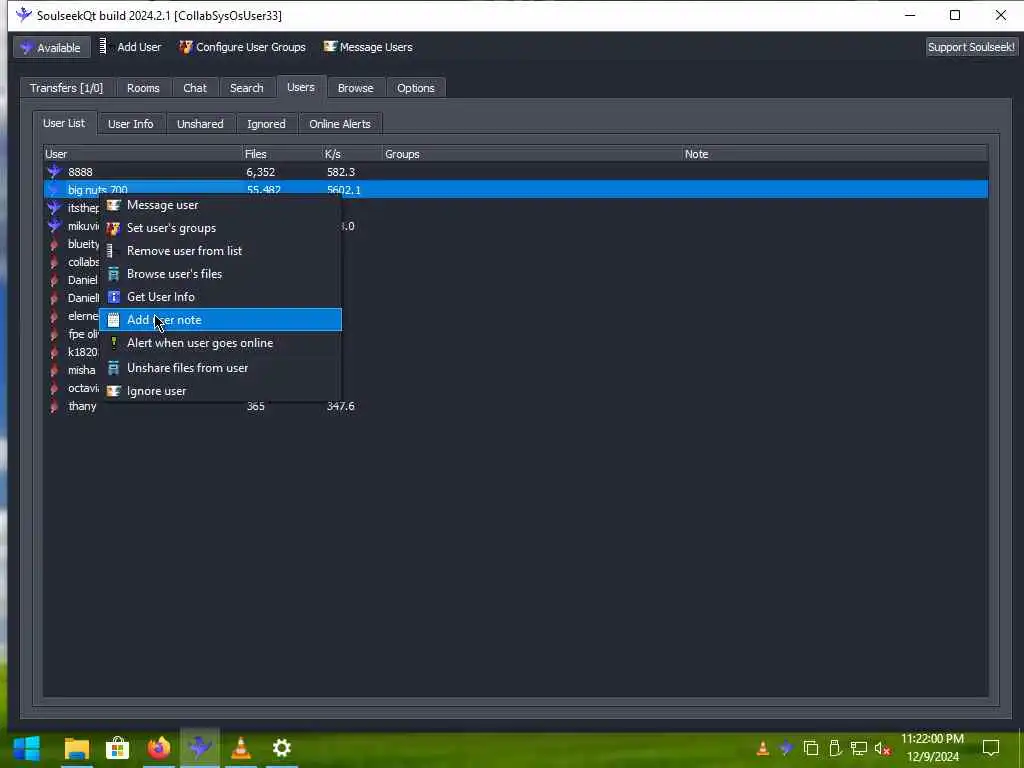The height and width of the screenshot is (768, 1024).
Task: Click the Set user's groups icon
Action: click(x=114, y=228)
